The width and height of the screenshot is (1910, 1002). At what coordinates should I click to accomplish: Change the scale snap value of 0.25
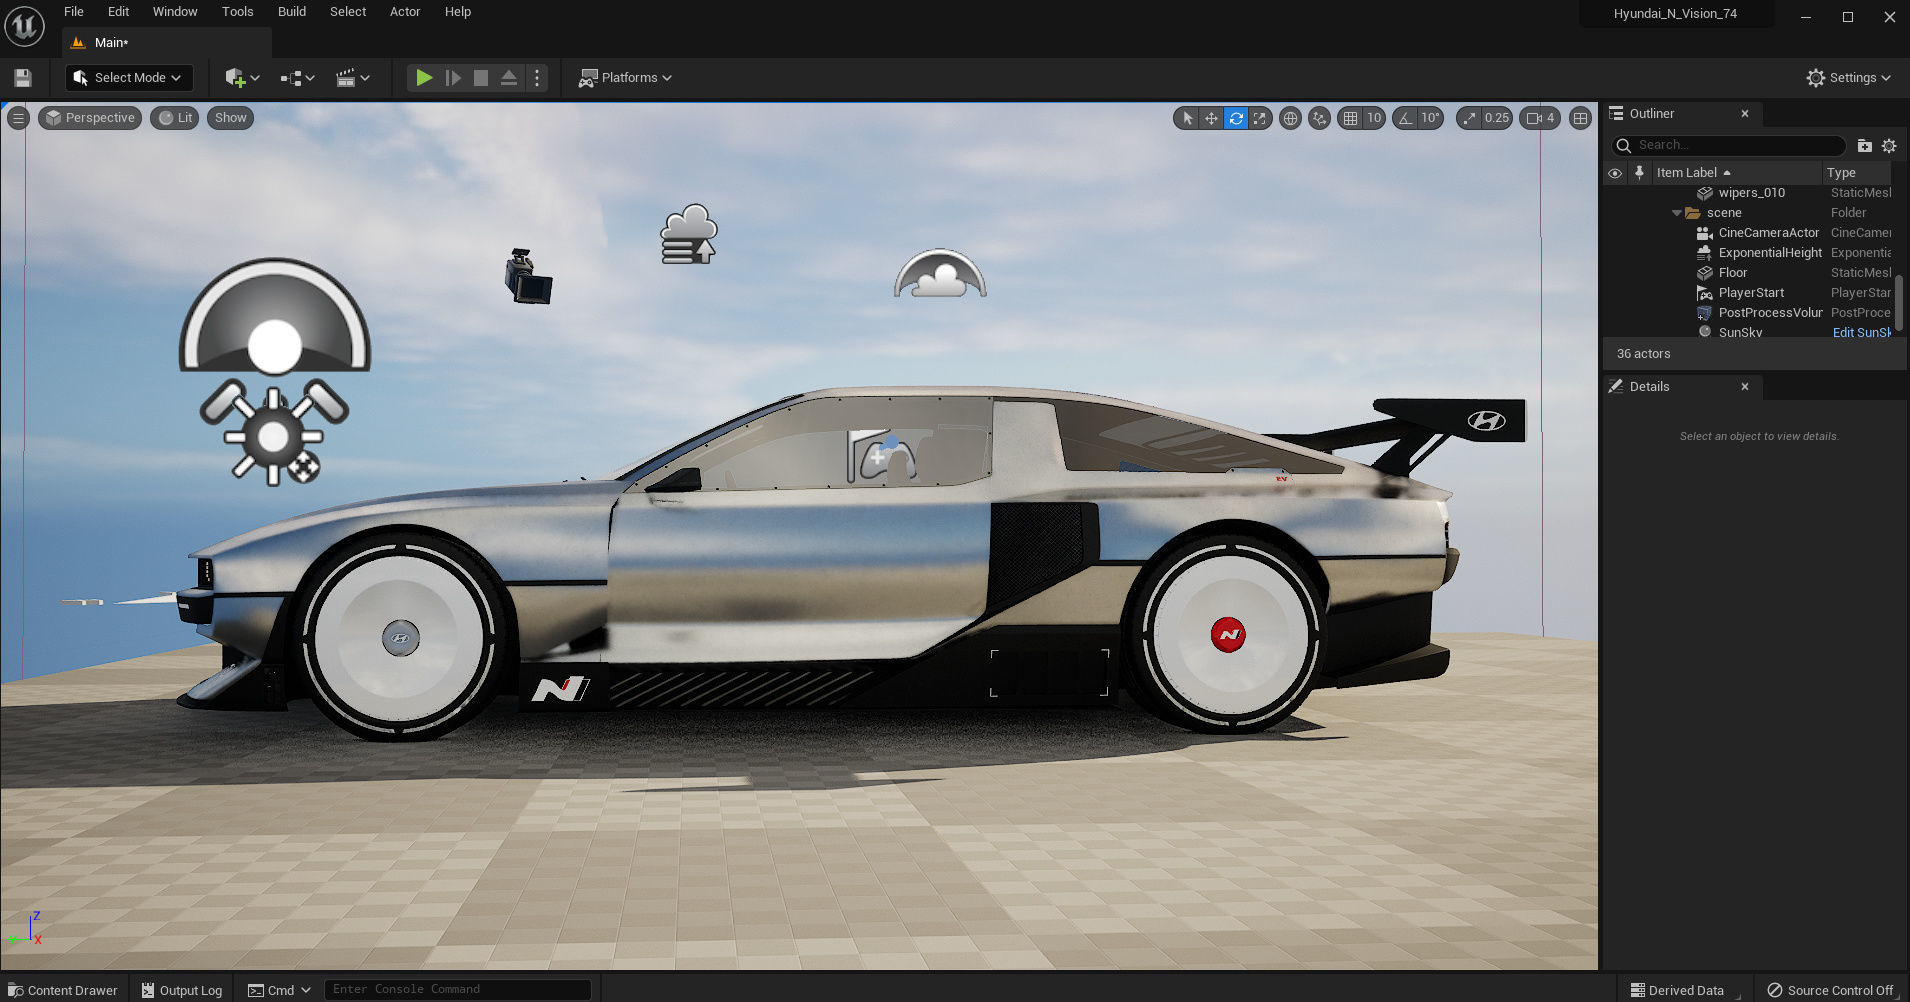[1497, 118]
